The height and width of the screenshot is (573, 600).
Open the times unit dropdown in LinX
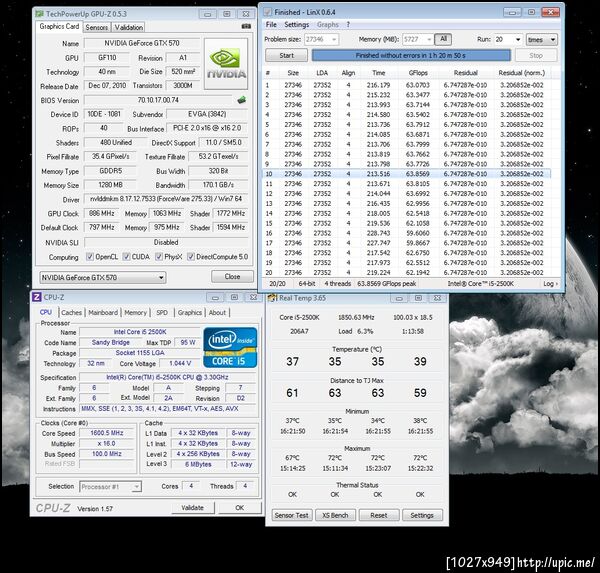click(x=540, y=39)
